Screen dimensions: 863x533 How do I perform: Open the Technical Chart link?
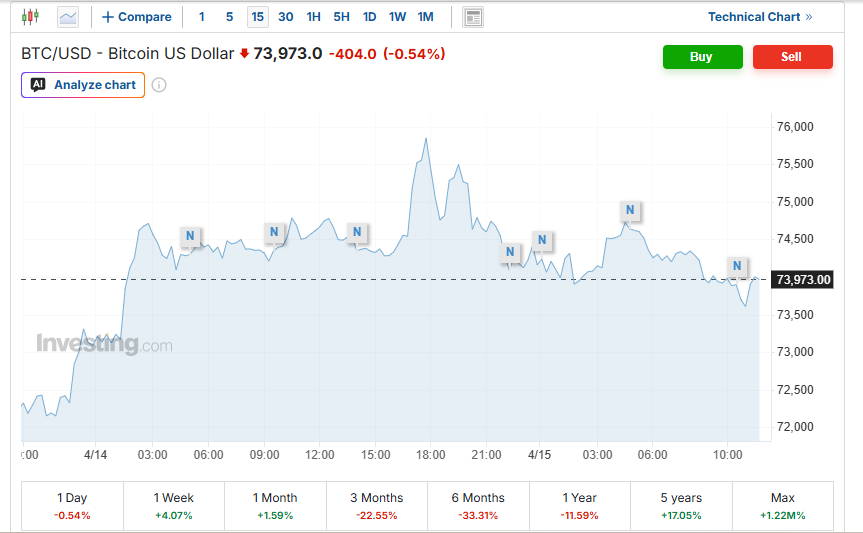coord(760,17)
